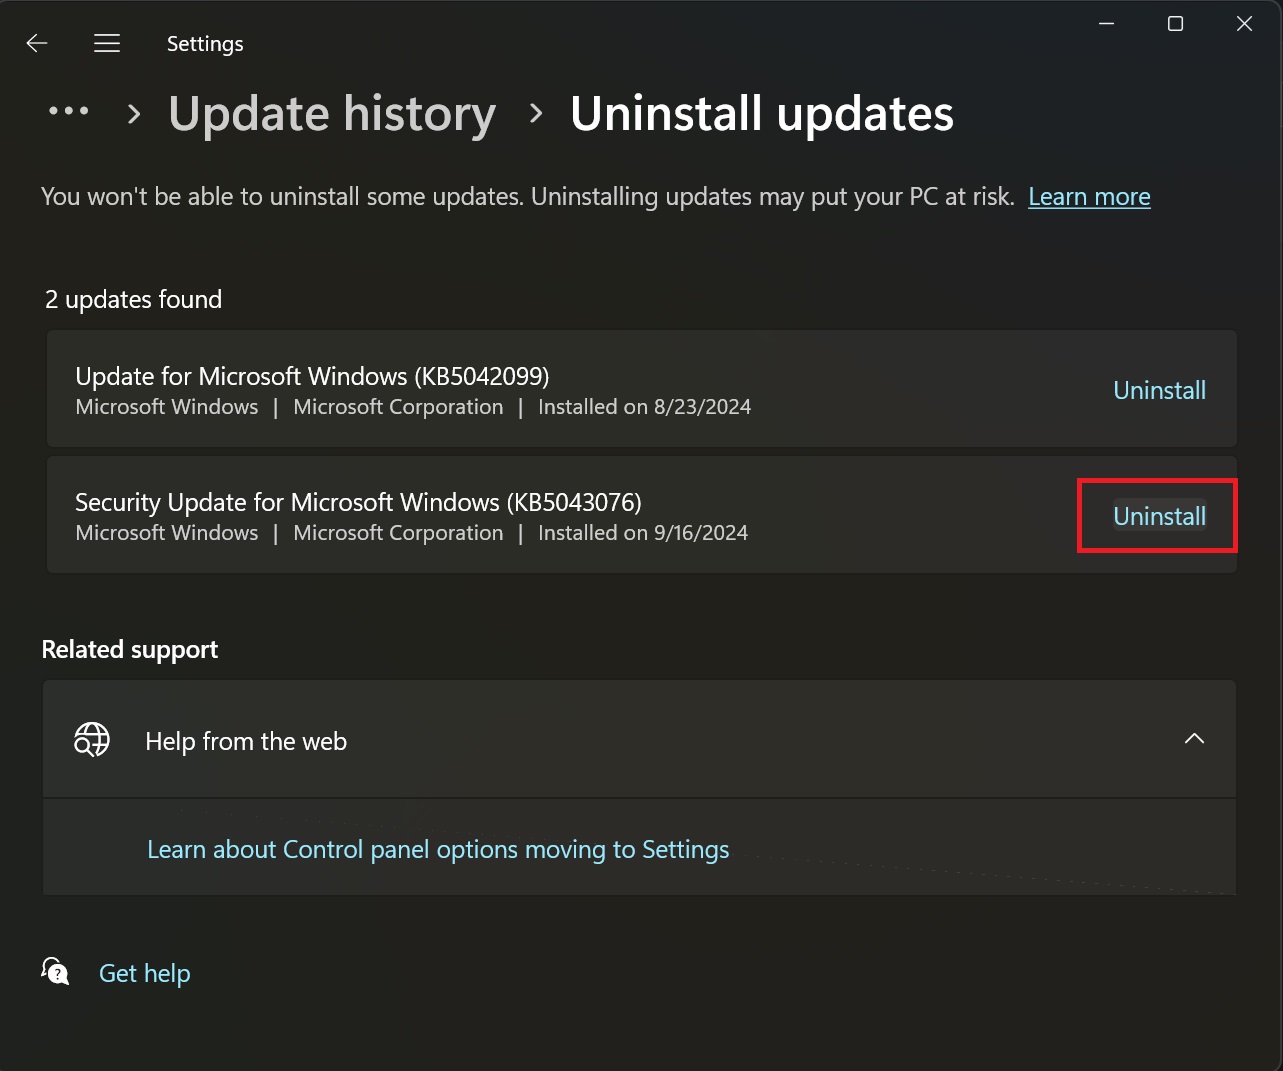Click the Installed on 8/23/2024 text
Screen dimensions: 1283x1071
645,407
